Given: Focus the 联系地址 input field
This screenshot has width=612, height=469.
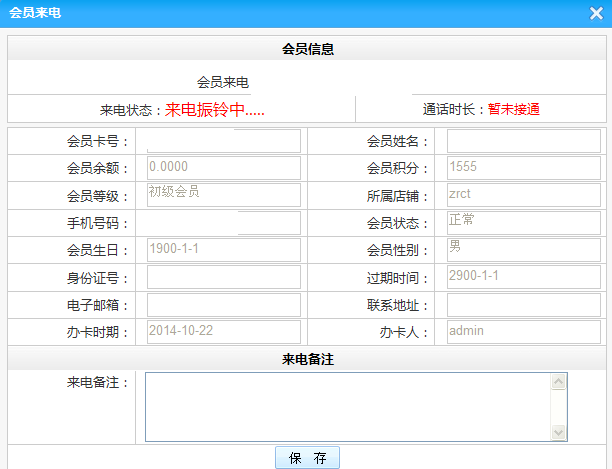Looking at the screenshot, I should (523, 304).
